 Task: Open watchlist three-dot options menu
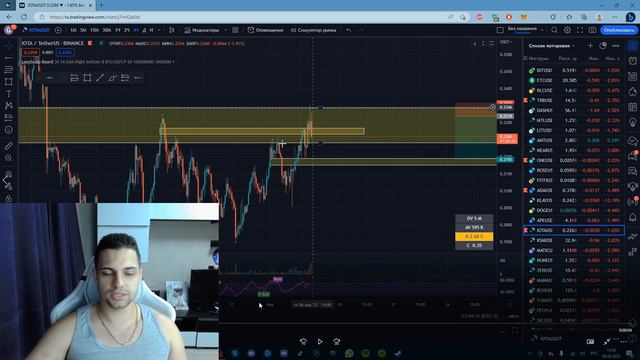click(616, 46)
